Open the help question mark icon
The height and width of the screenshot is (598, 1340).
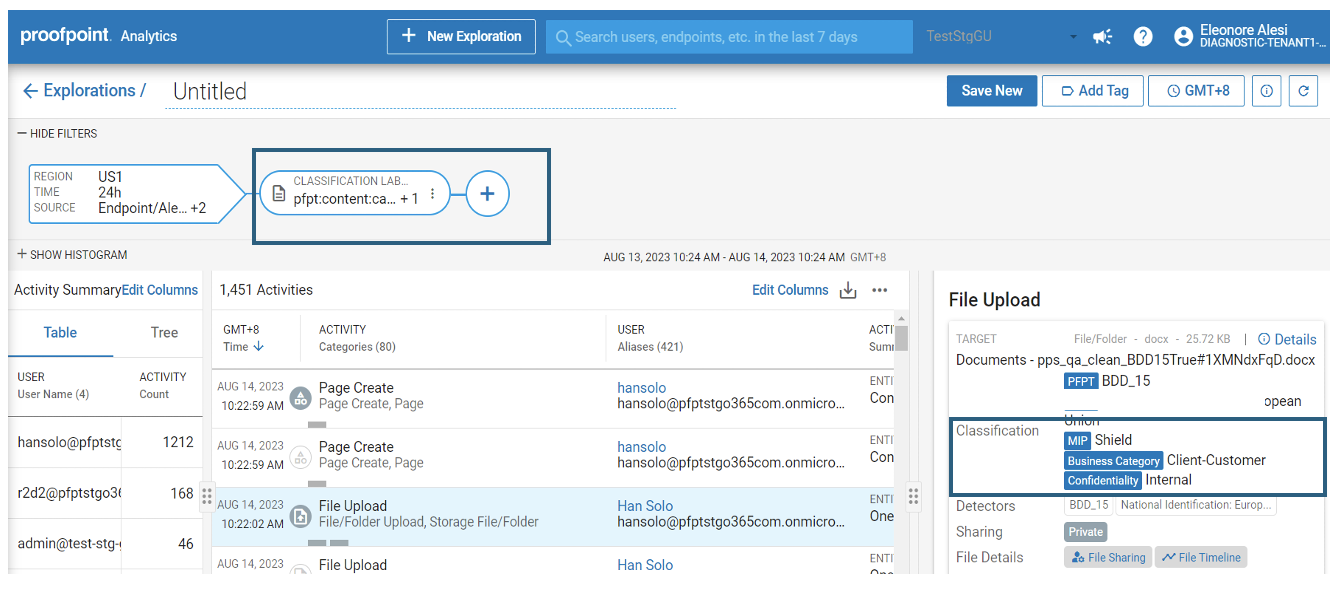(1143, 37)
